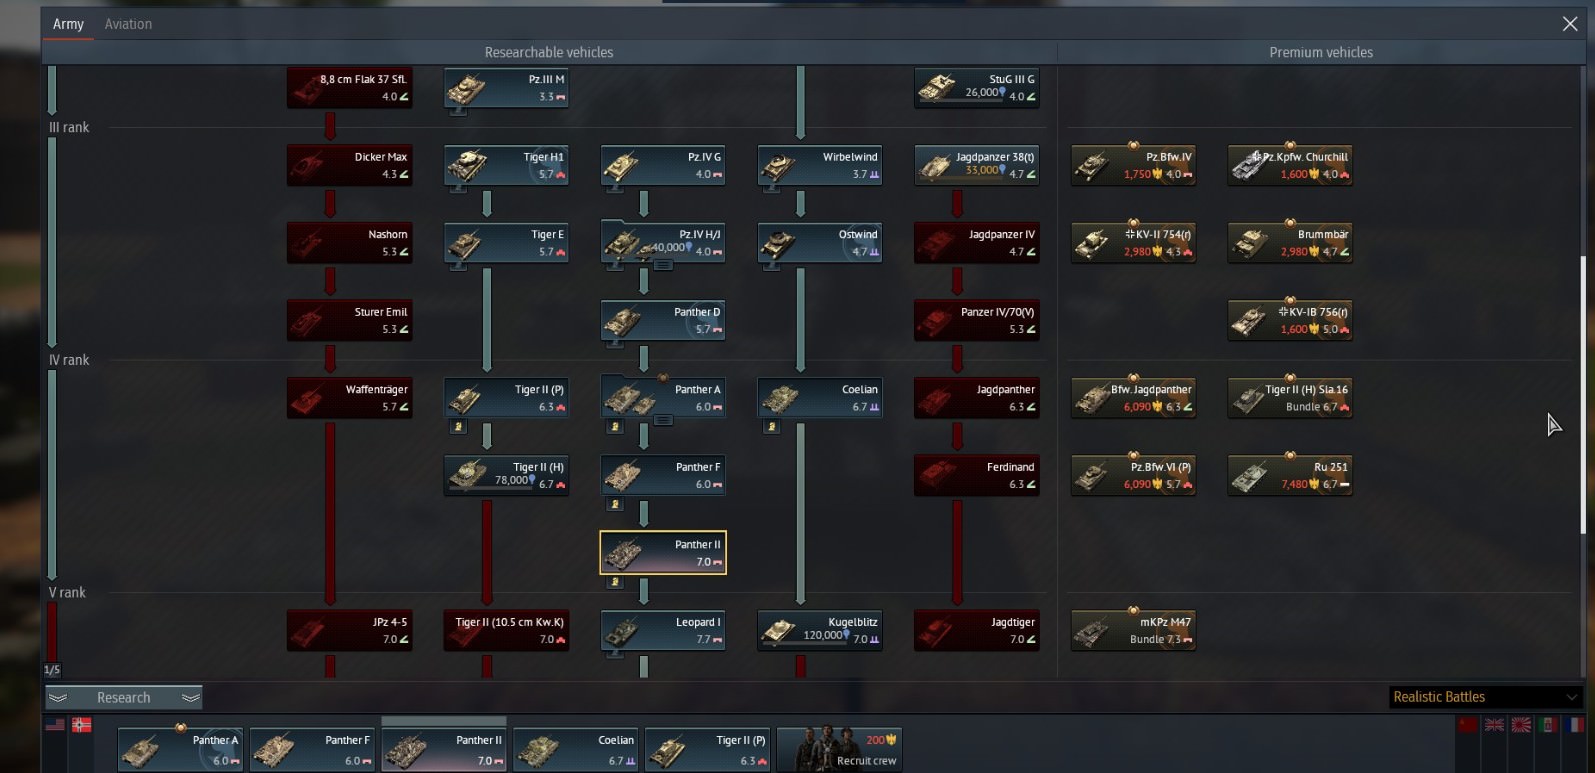Open the premium Pz.Bfw.IV card
The image size is (1595, 773).
[1133, 165]
